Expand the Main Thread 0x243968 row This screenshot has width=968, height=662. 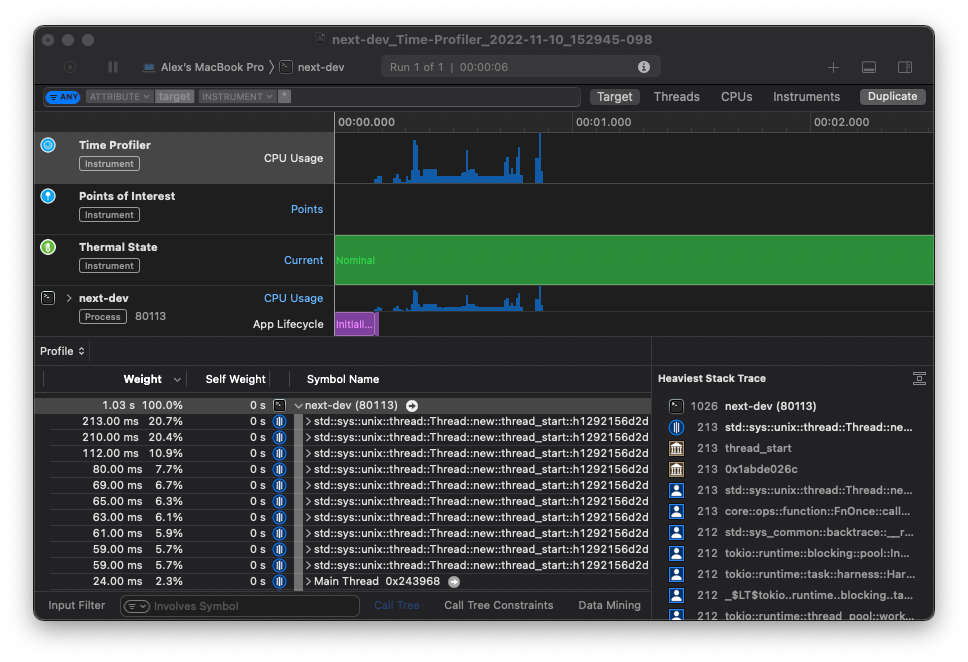[x=309, y=582]
